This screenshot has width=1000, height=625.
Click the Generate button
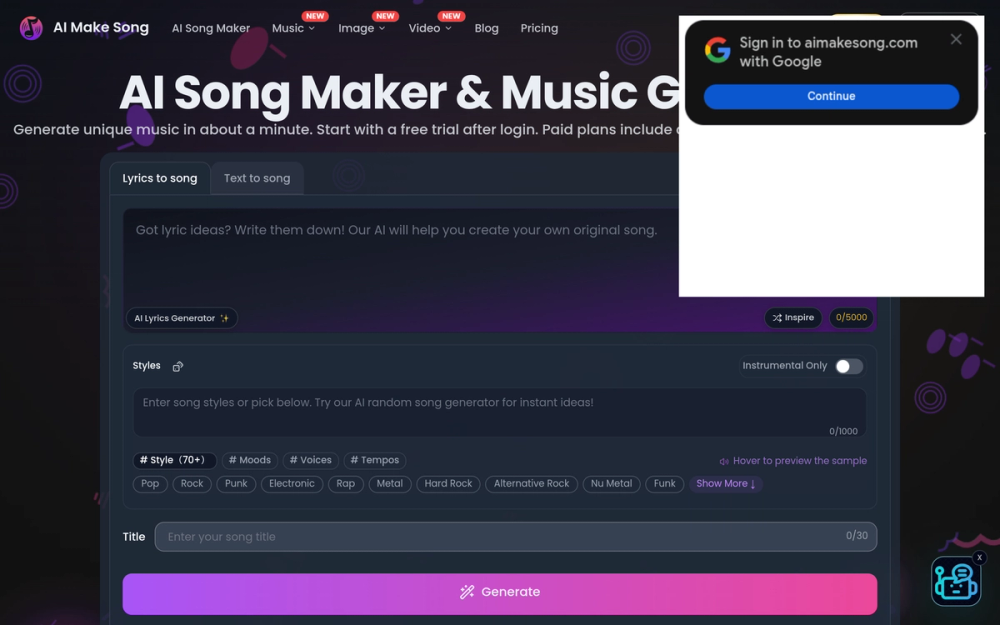coord(499,594)
